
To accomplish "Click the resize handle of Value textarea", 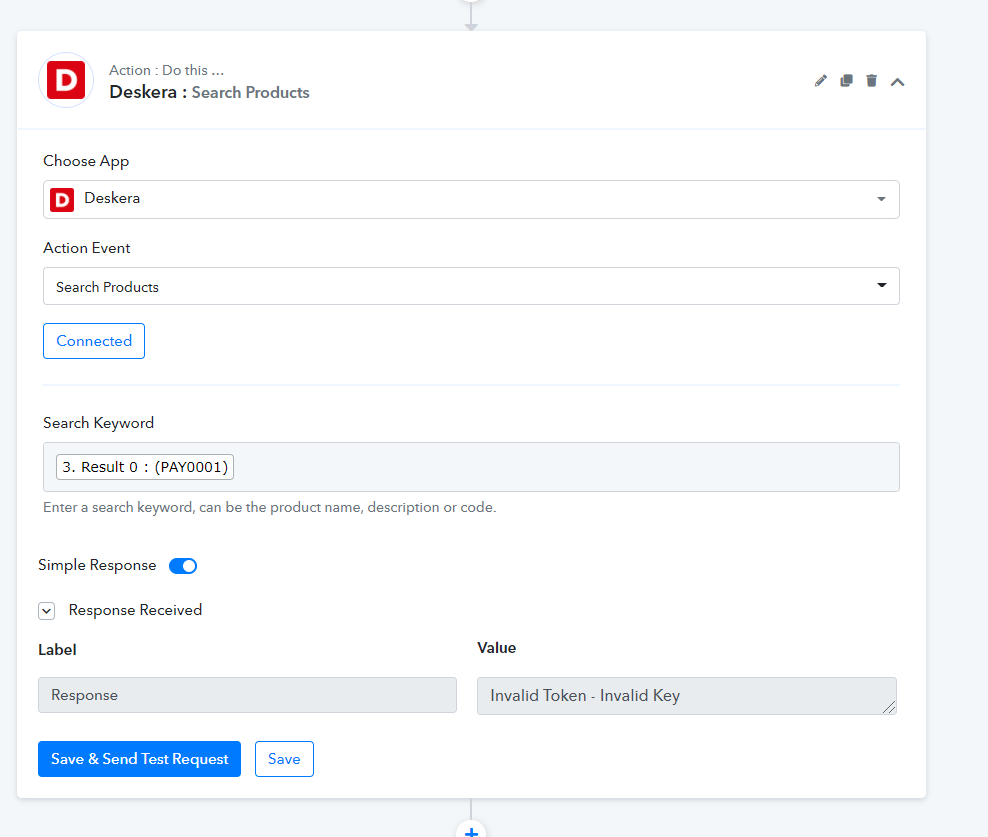I will (x=889, y=708).
